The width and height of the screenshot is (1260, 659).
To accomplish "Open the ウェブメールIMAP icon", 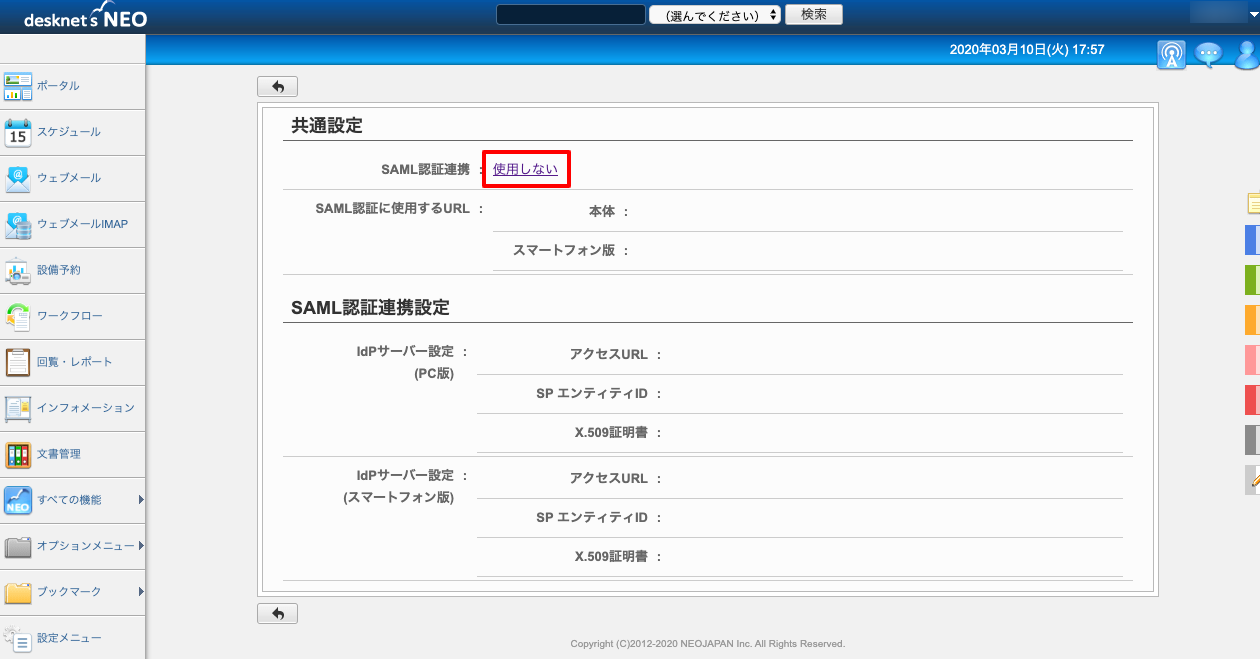I will click(18, 224).
